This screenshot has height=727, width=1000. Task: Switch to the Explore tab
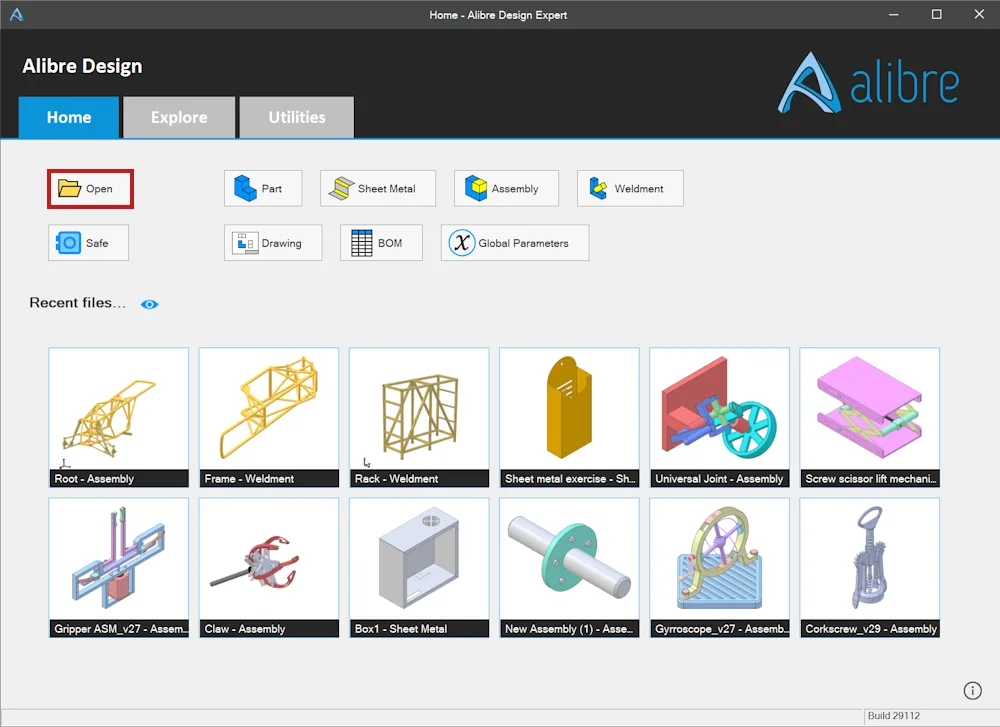(179, 117)
